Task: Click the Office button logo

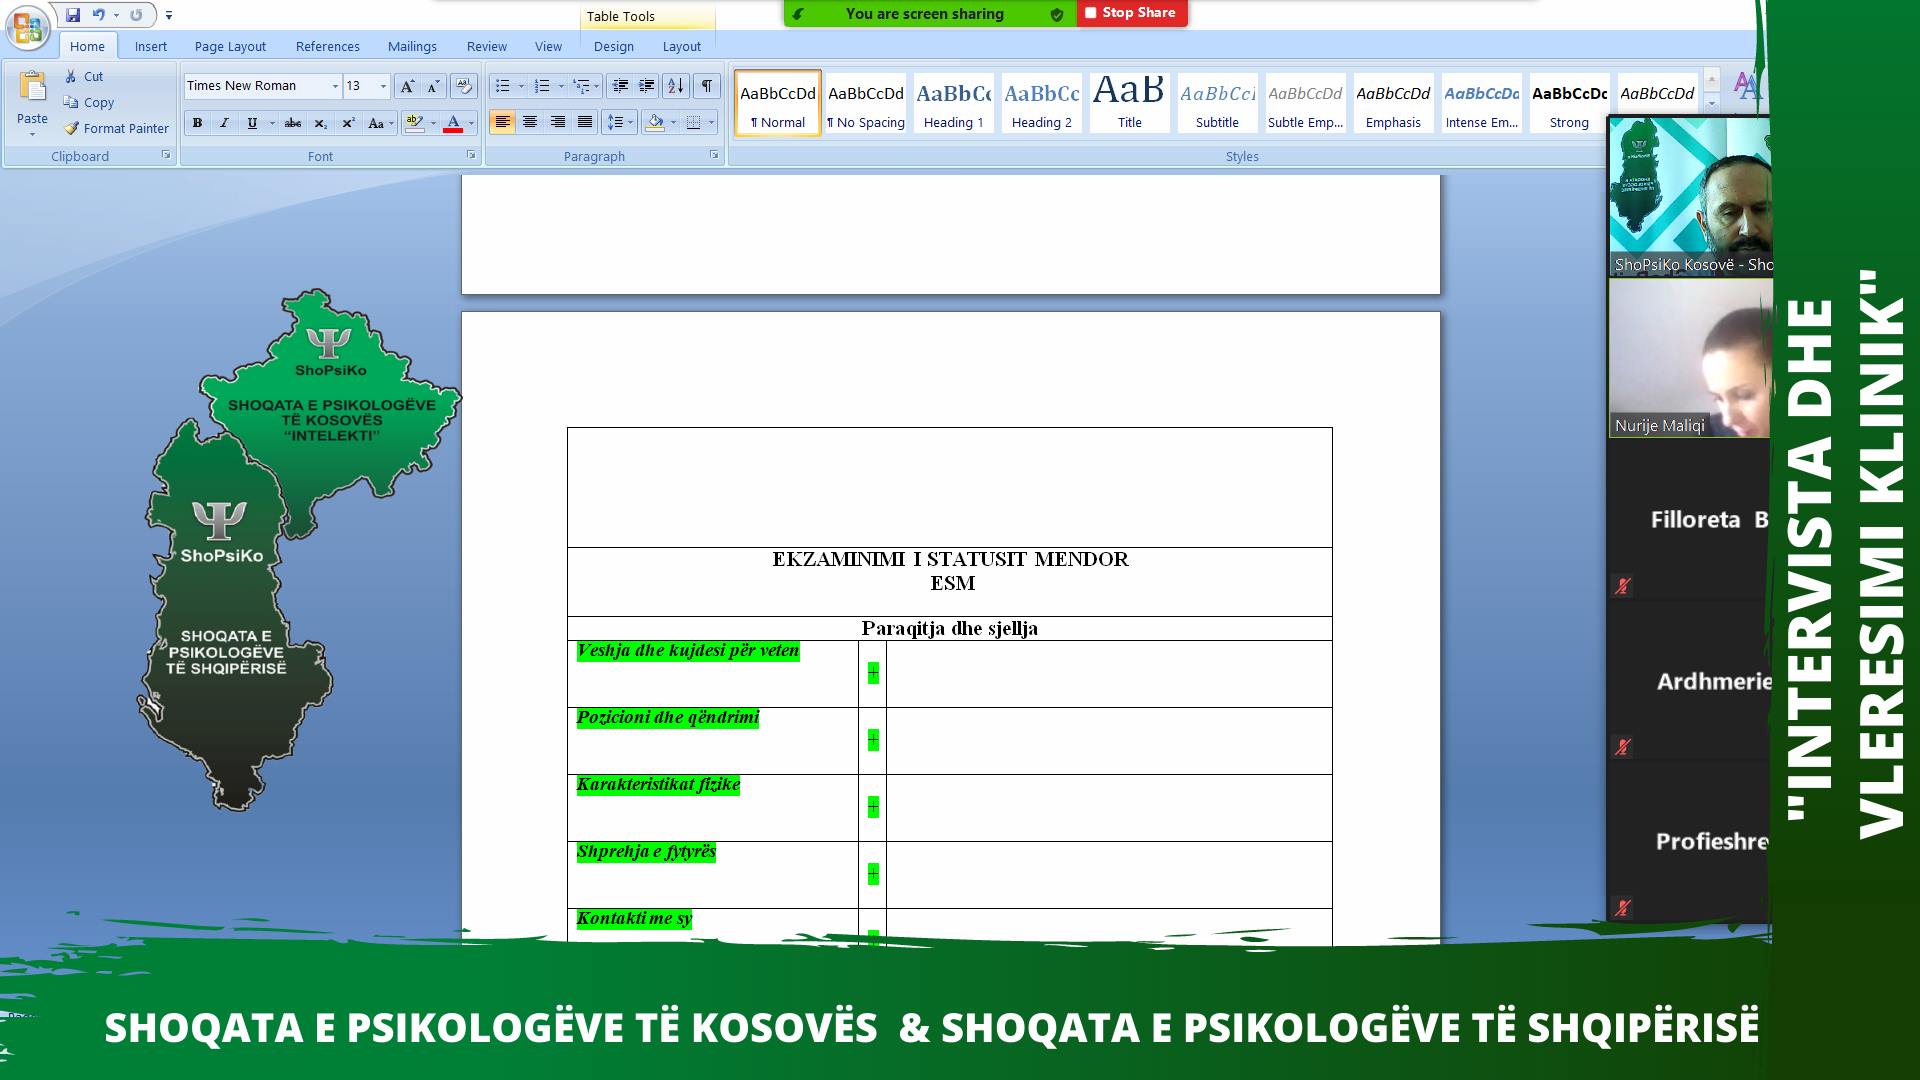Action: (28, 27)
